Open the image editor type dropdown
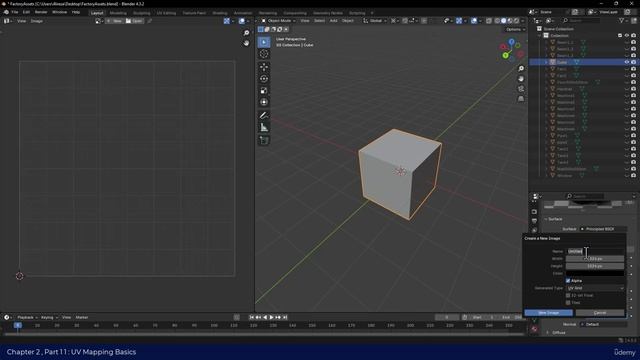Viewport: 640px width, 360px height. (x=7, y=21)
